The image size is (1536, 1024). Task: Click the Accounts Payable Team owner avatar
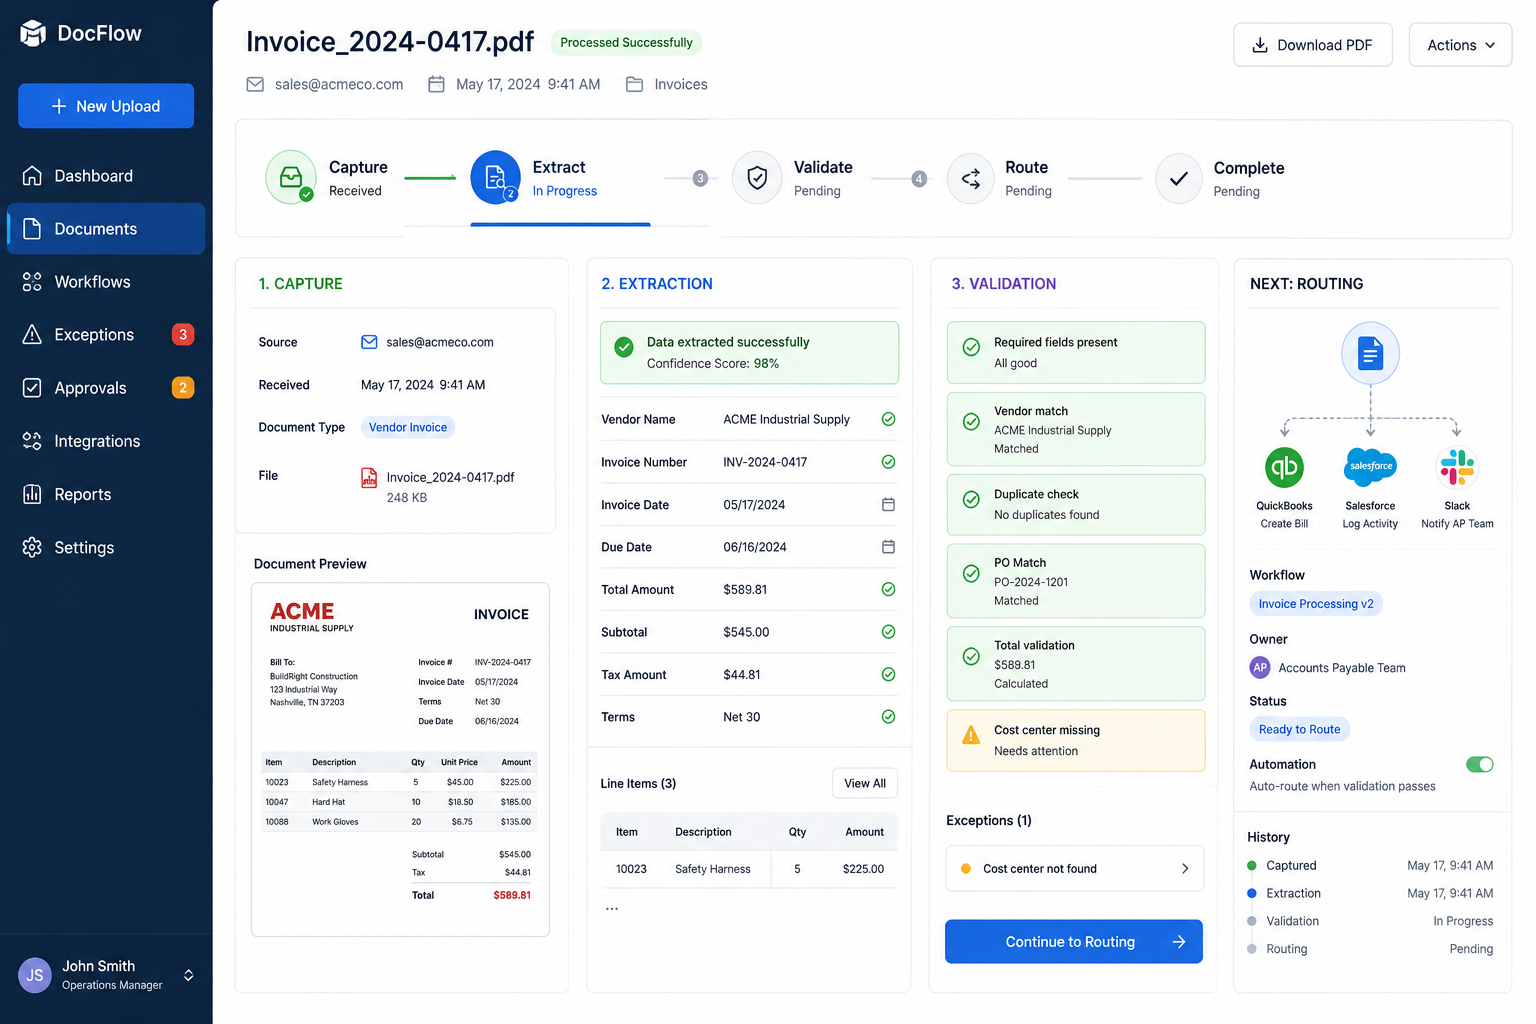1260,668
